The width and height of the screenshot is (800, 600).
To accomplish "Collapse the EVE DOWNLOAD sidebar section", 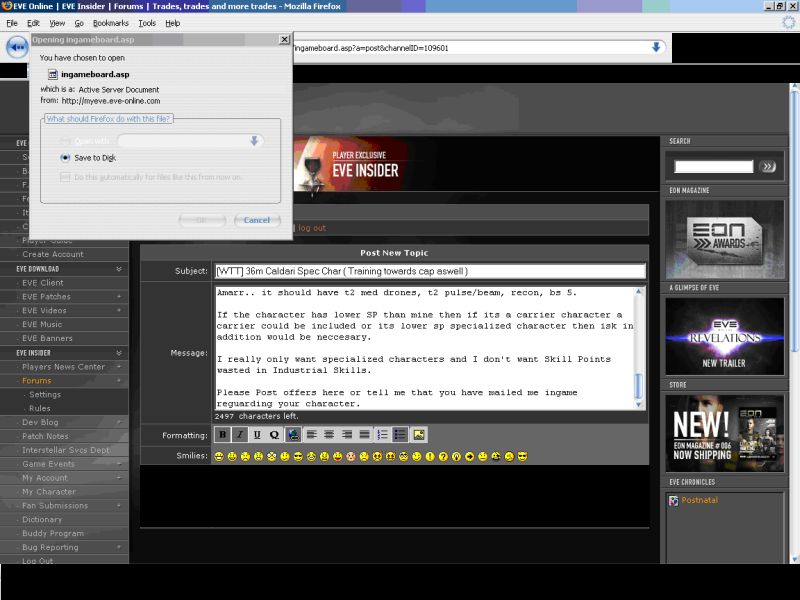I will point(119,269).
